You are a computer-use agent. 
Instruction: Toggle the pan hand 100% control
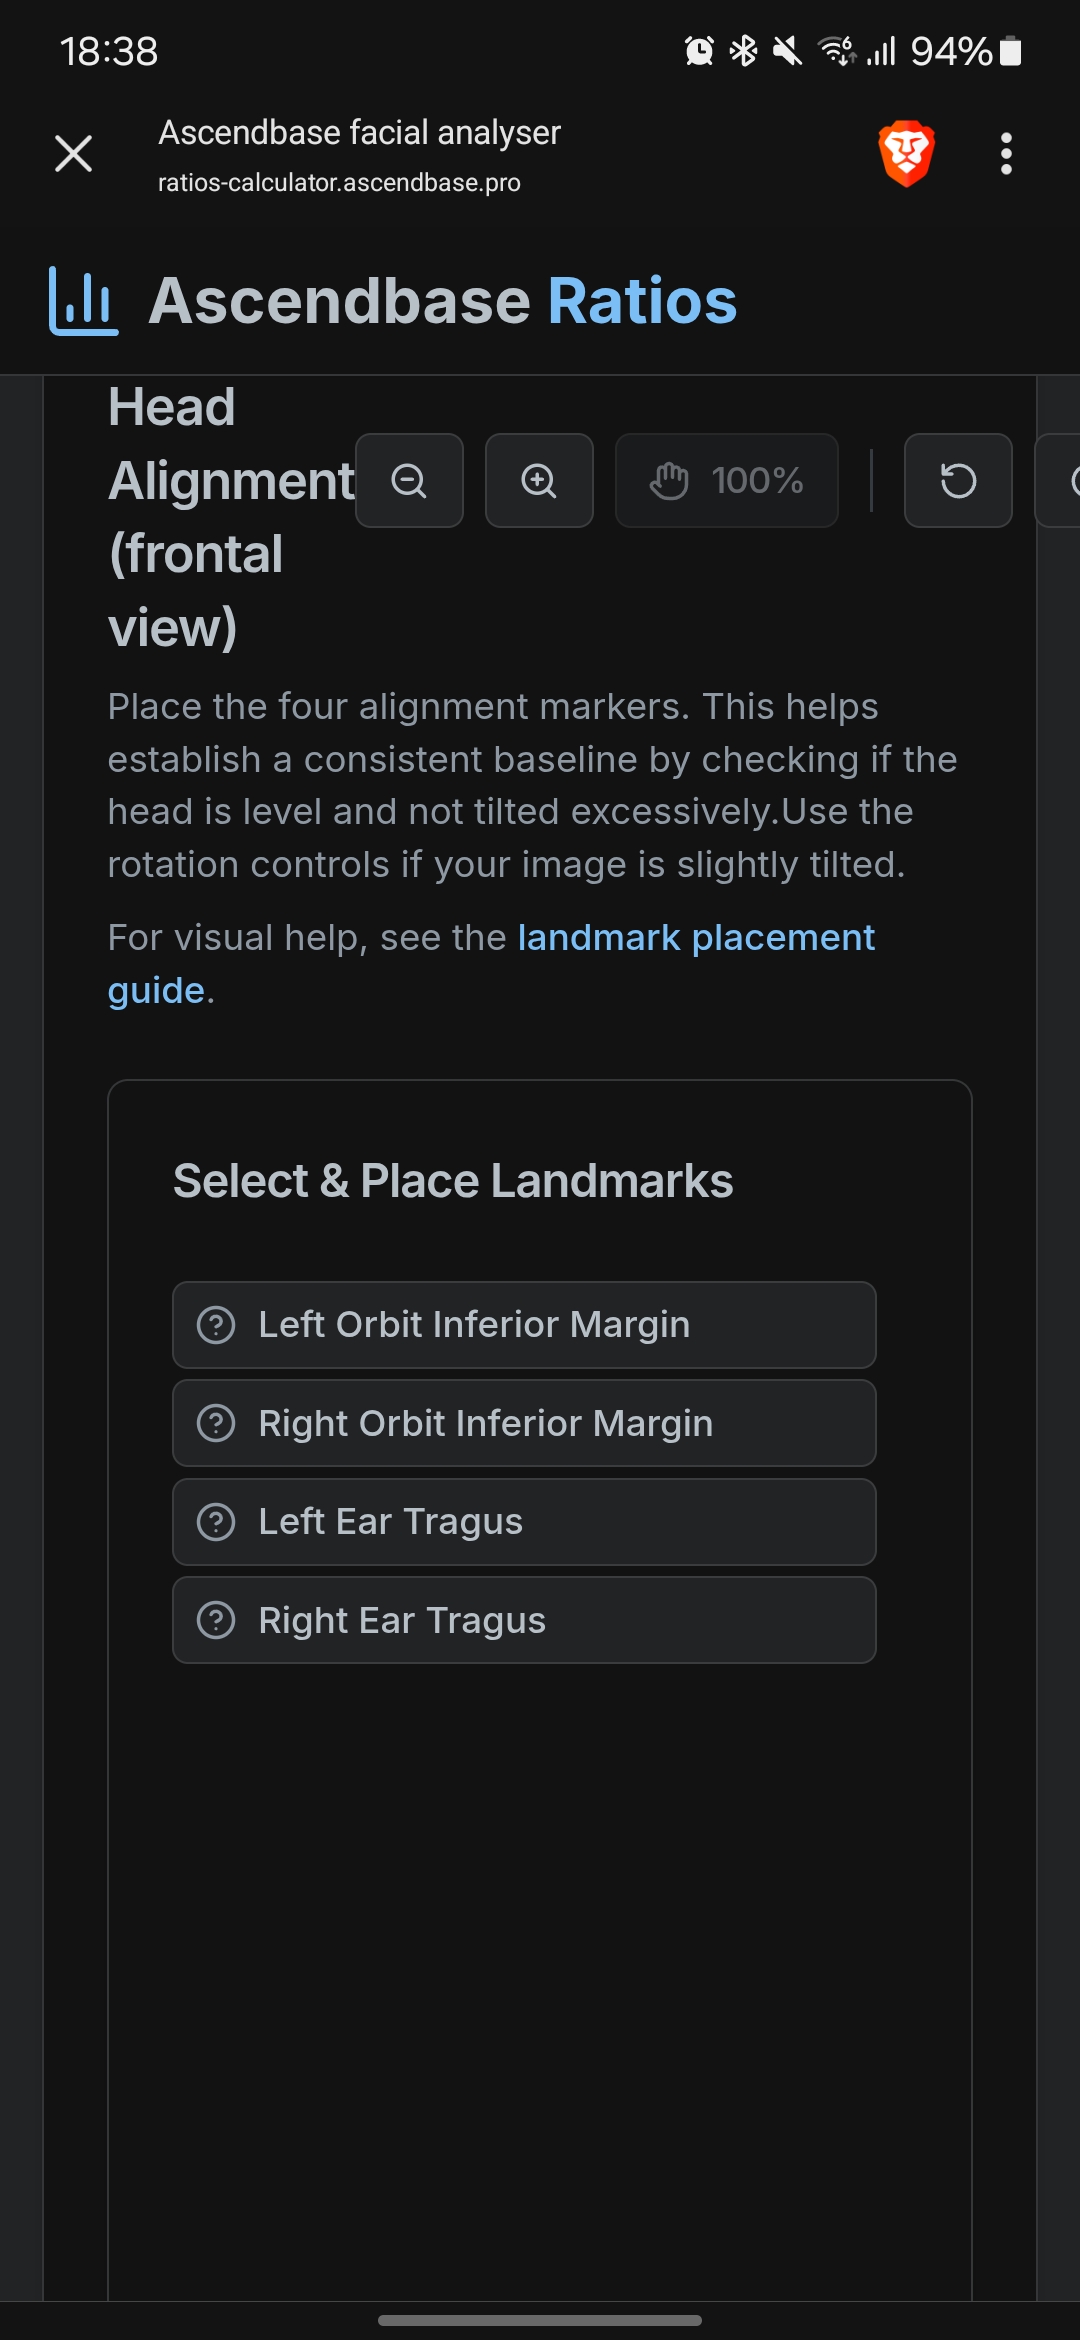(x=727, y=481)
